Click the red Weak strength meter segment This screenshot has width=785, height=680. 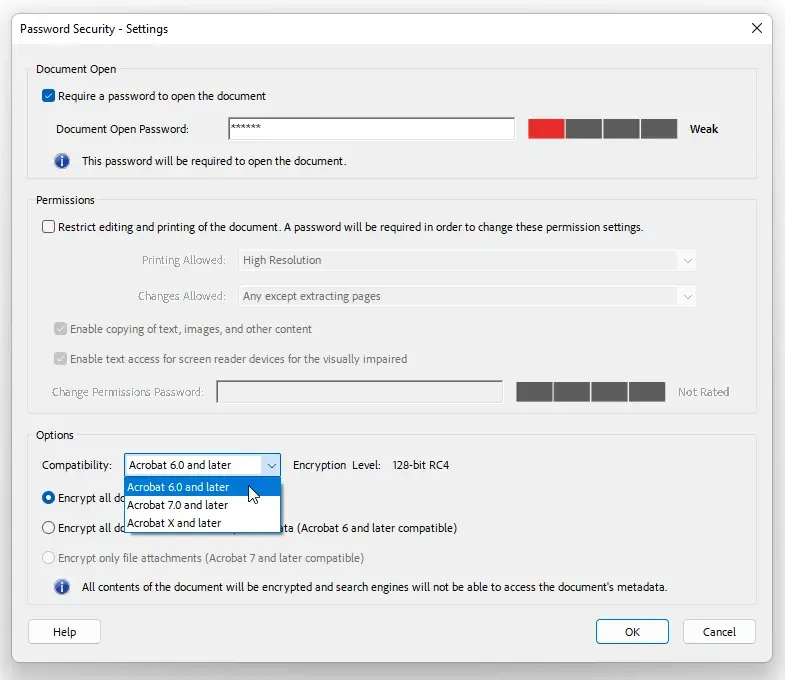pyautogui.click(x=546, y=129)
